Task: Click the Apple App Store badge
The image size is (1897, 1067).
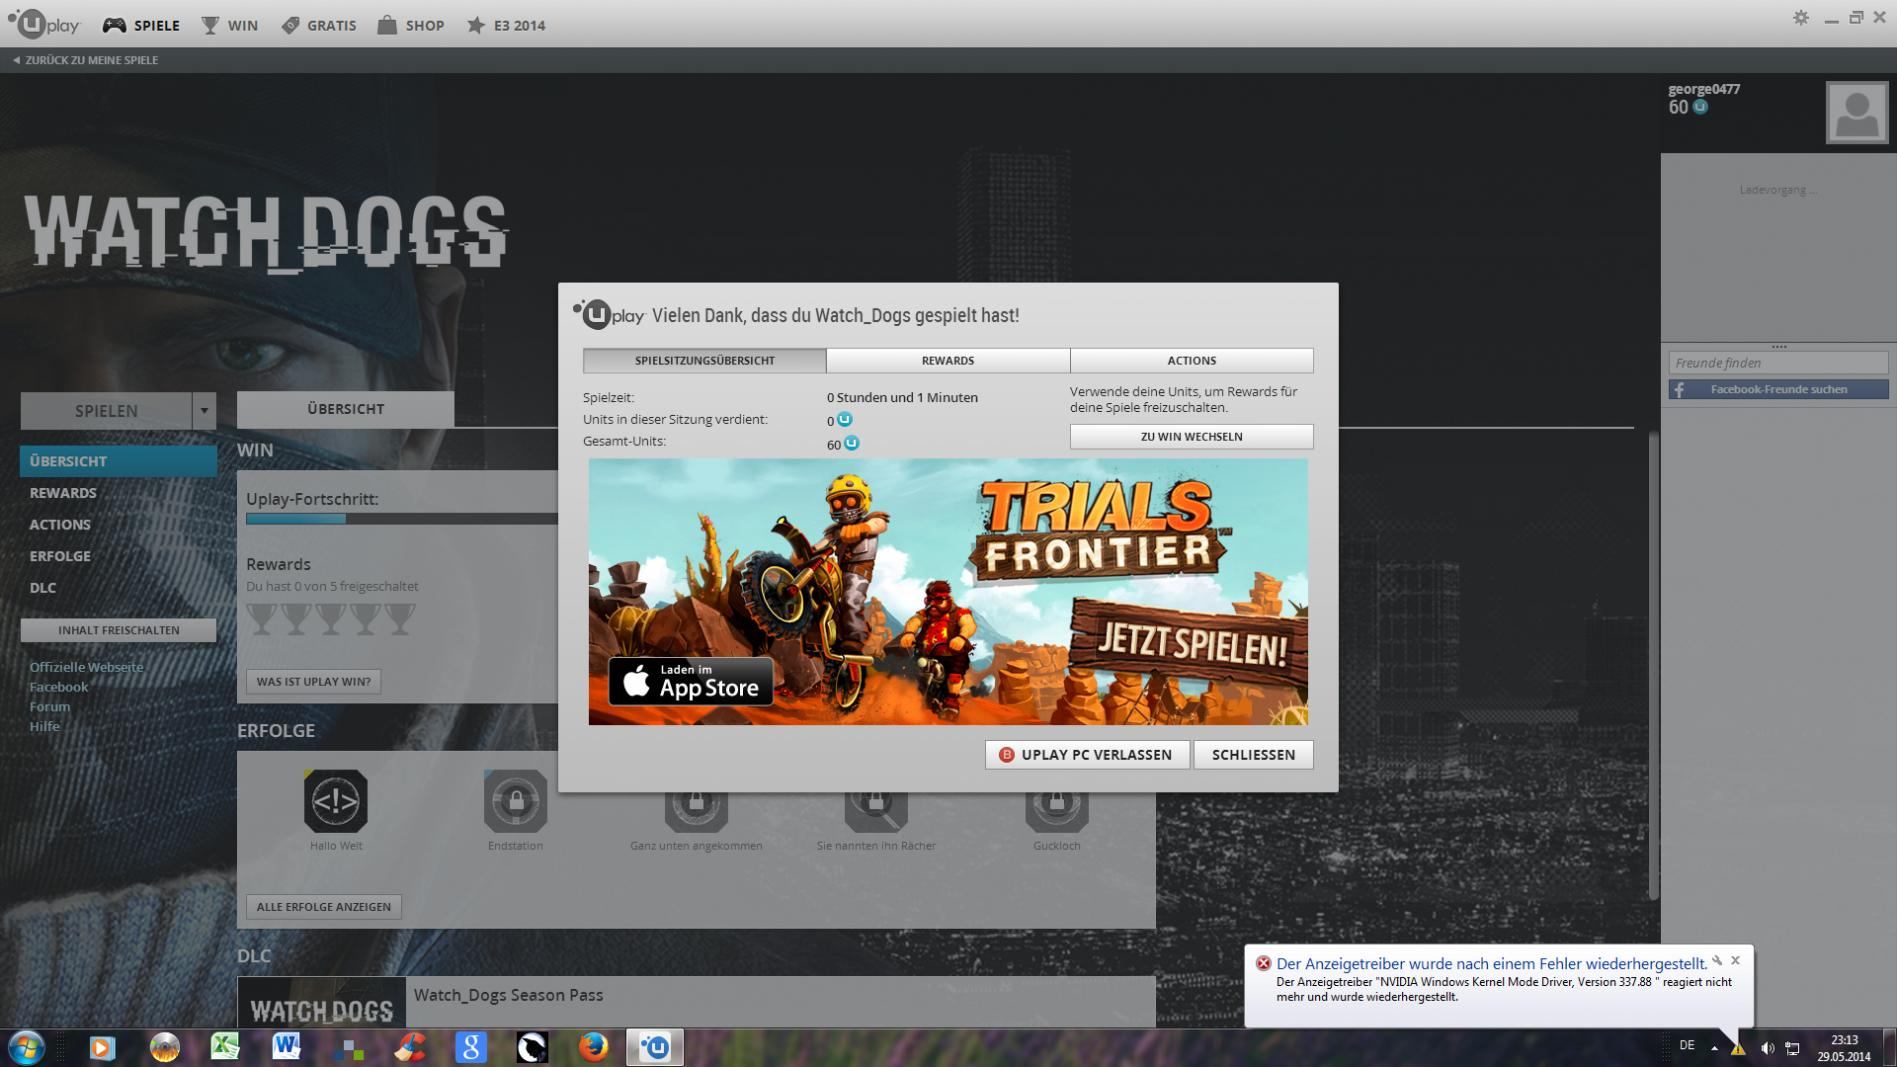Action: click(691, 681)
